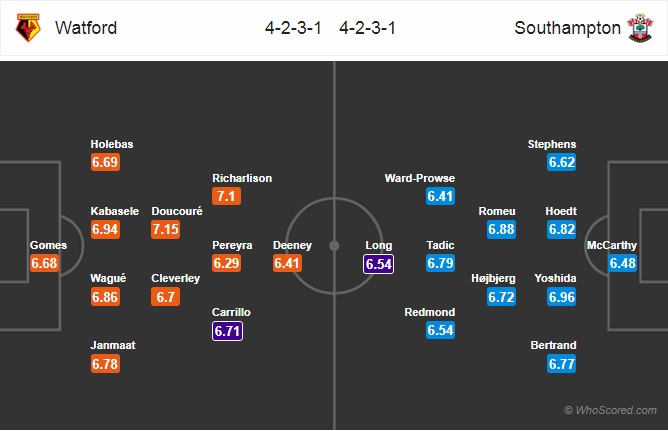Click the Watford club crest icon
Screen dimensions: 668x431
pyautogui.click(x=28, y=28)
